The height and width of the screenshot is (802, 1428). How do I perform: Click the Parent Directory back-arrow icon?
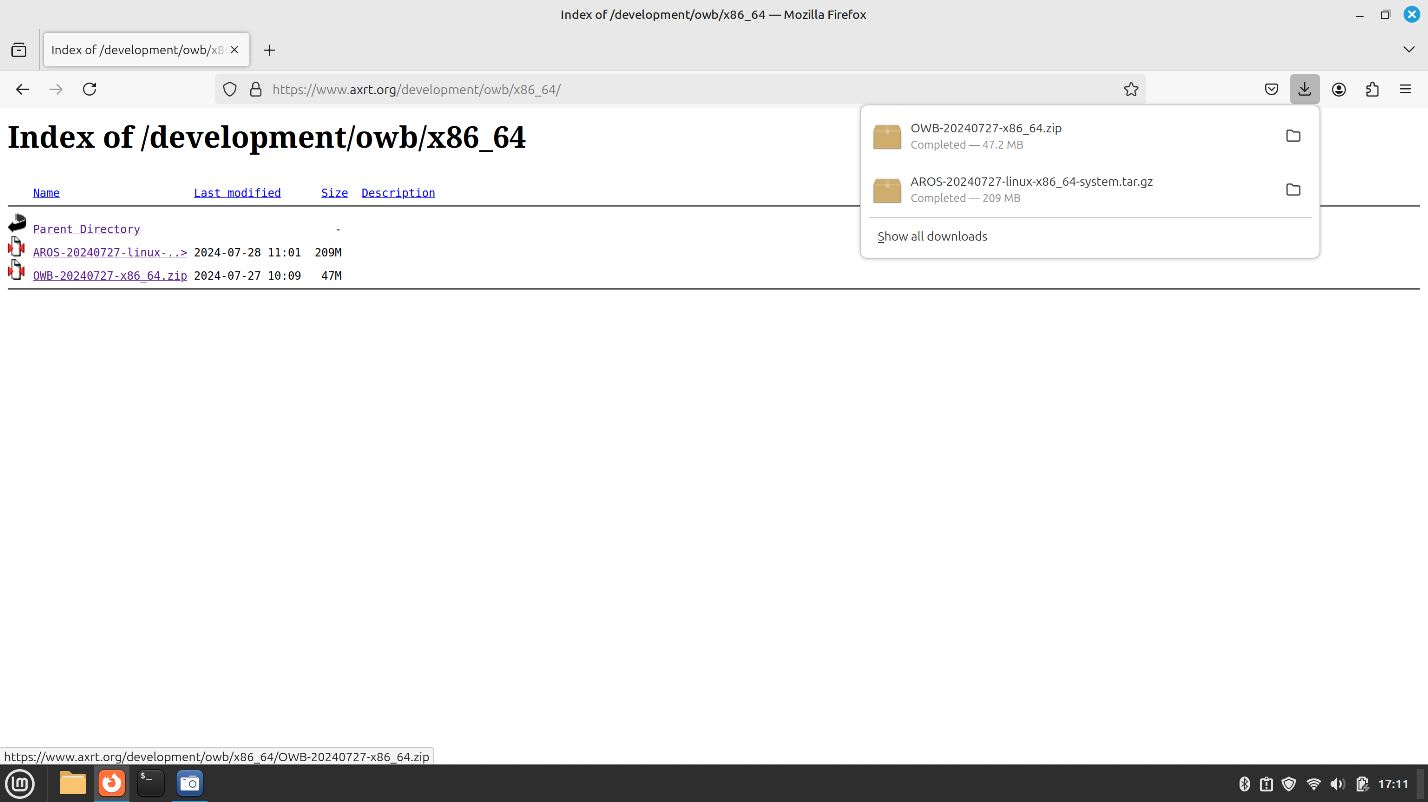[17, 224]
